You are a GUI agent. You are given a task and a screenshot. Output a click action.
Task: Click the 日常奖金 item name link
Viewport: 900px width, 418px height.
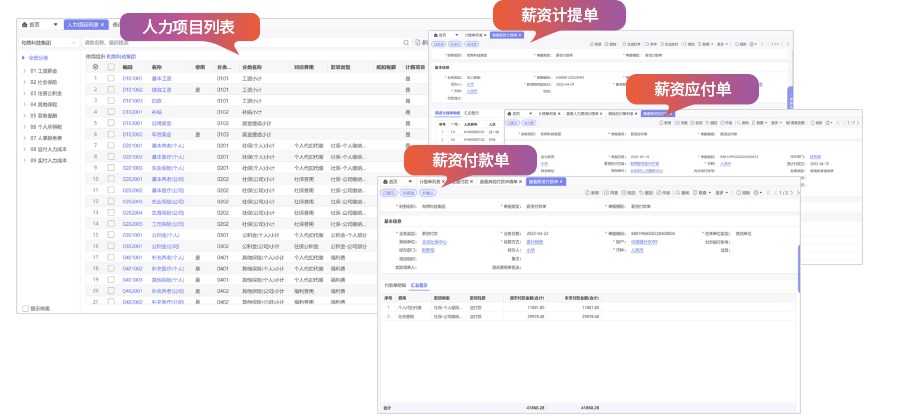(x=161, y=123)
